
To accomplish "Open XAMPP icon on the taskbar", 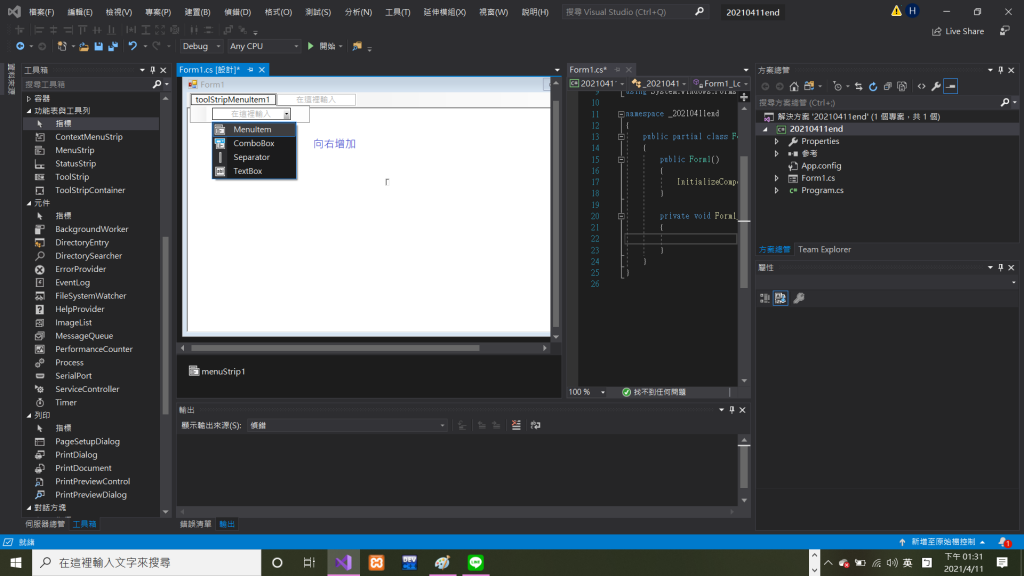I will coord(377,562).
